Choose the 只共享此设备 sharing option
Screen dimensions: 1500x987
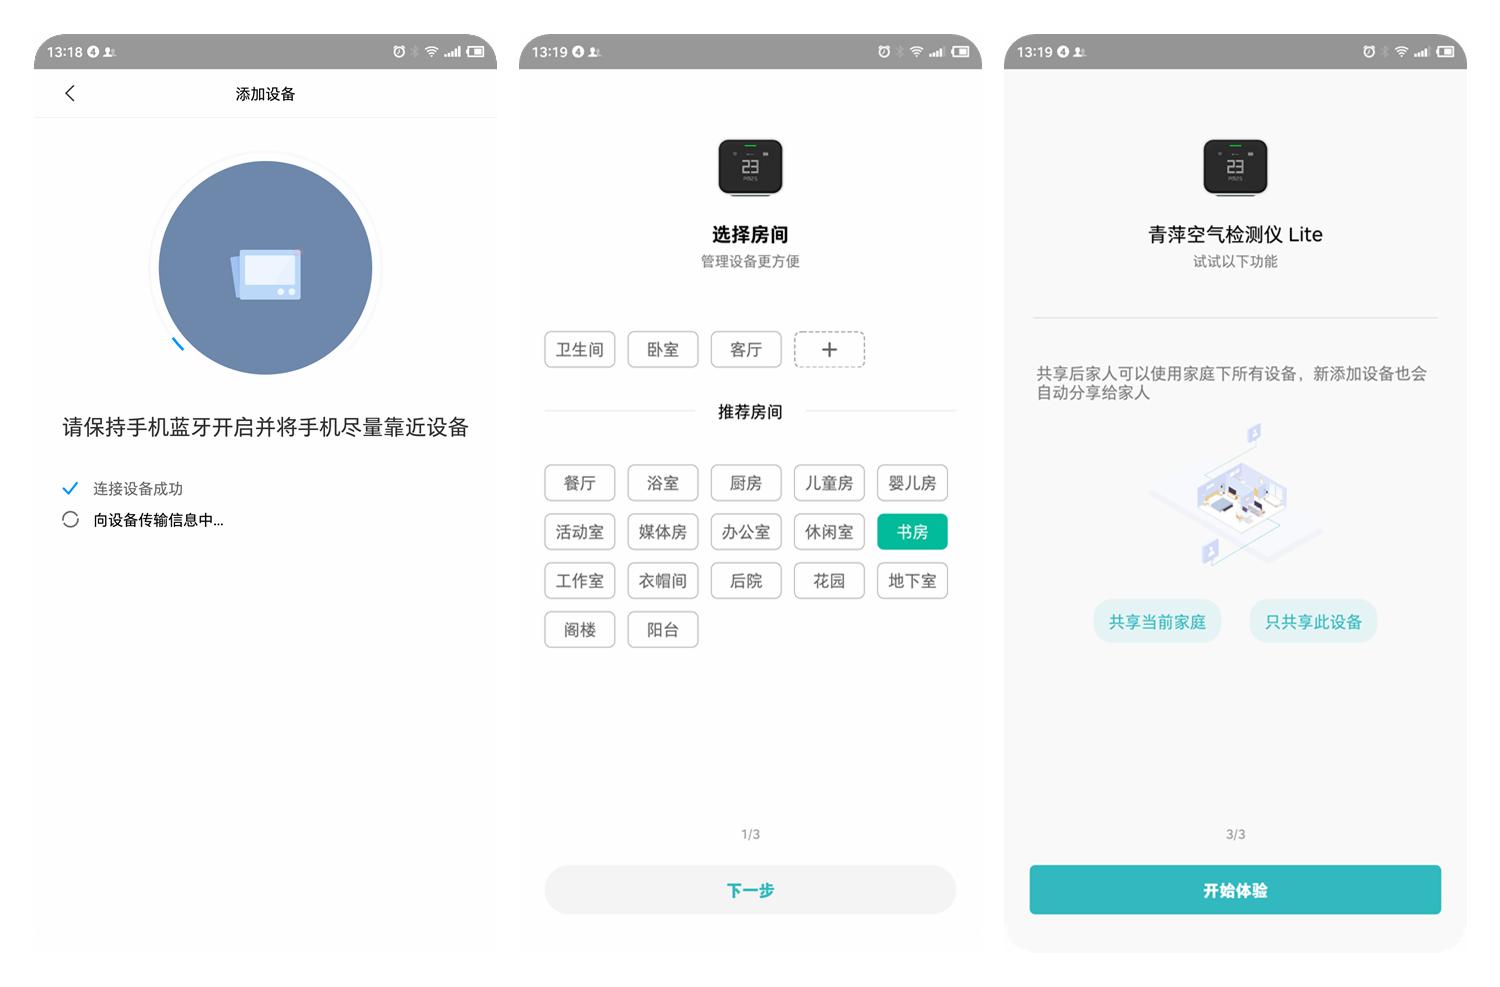point(1313,620)
